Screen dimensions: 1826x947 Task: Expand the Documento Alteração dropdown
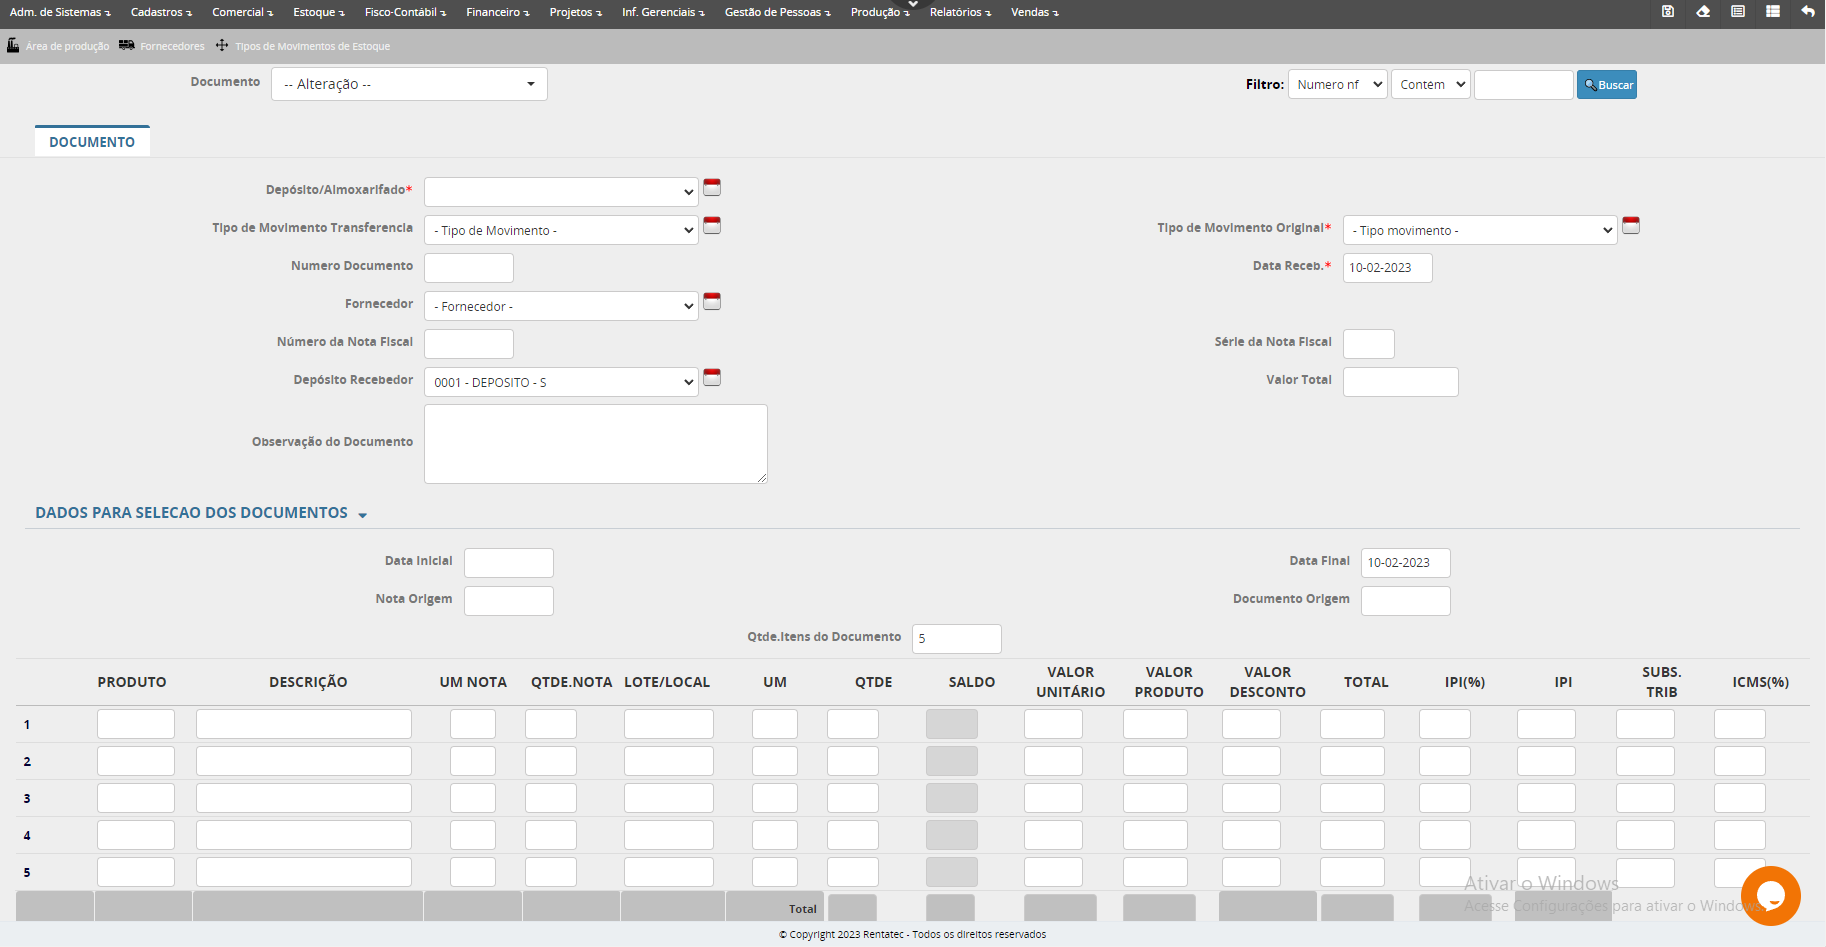tap(409, 84)
